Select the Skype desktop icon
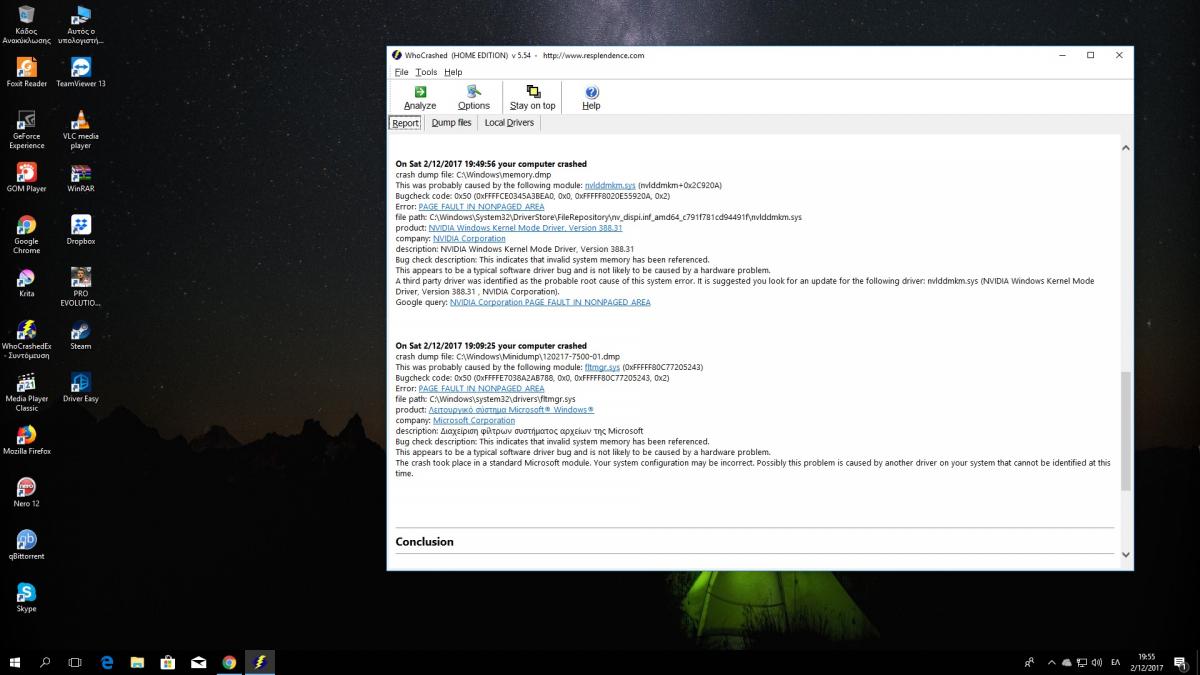The image size is (1200, 675). (27, 597)
